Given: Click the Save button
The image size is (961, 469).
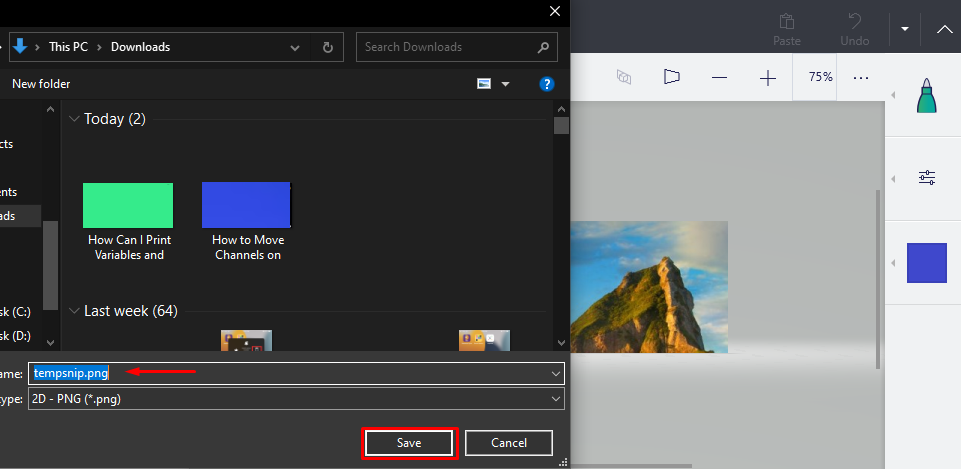Looking at the screenshot, I should [x=409, y=443].
